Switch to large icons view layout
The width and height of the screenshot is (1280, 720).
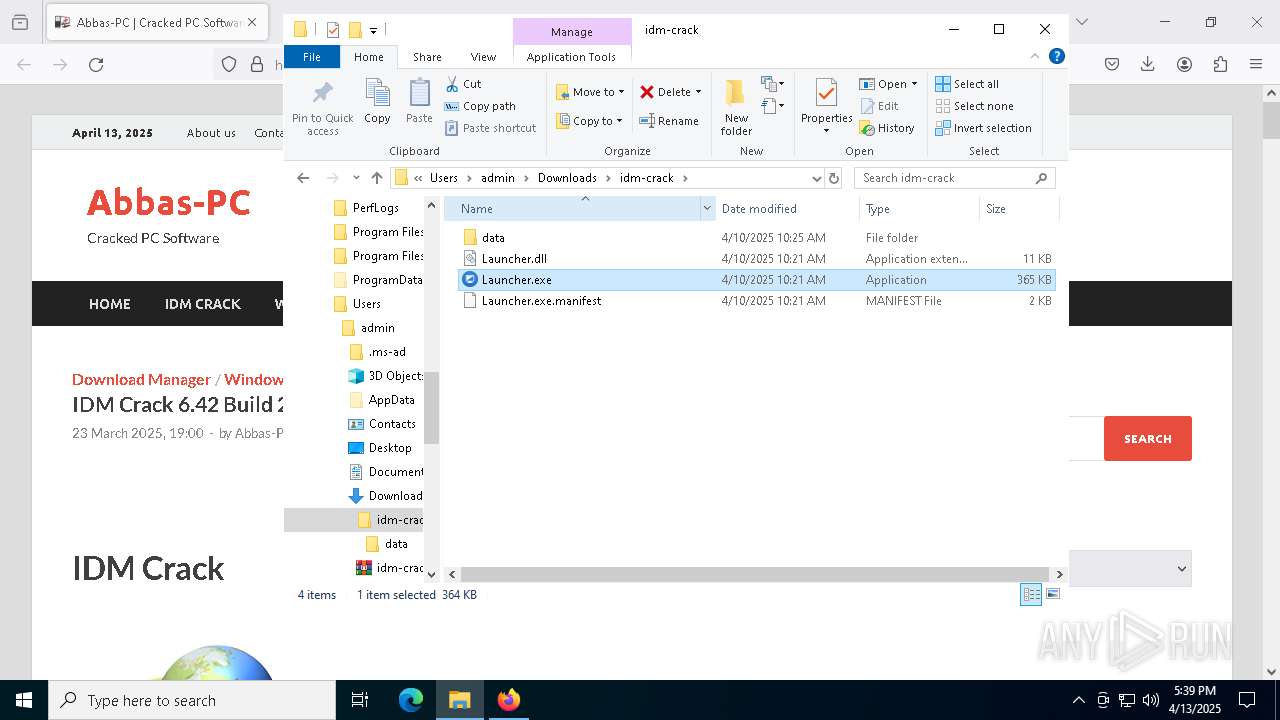(x=1052, y=595)
